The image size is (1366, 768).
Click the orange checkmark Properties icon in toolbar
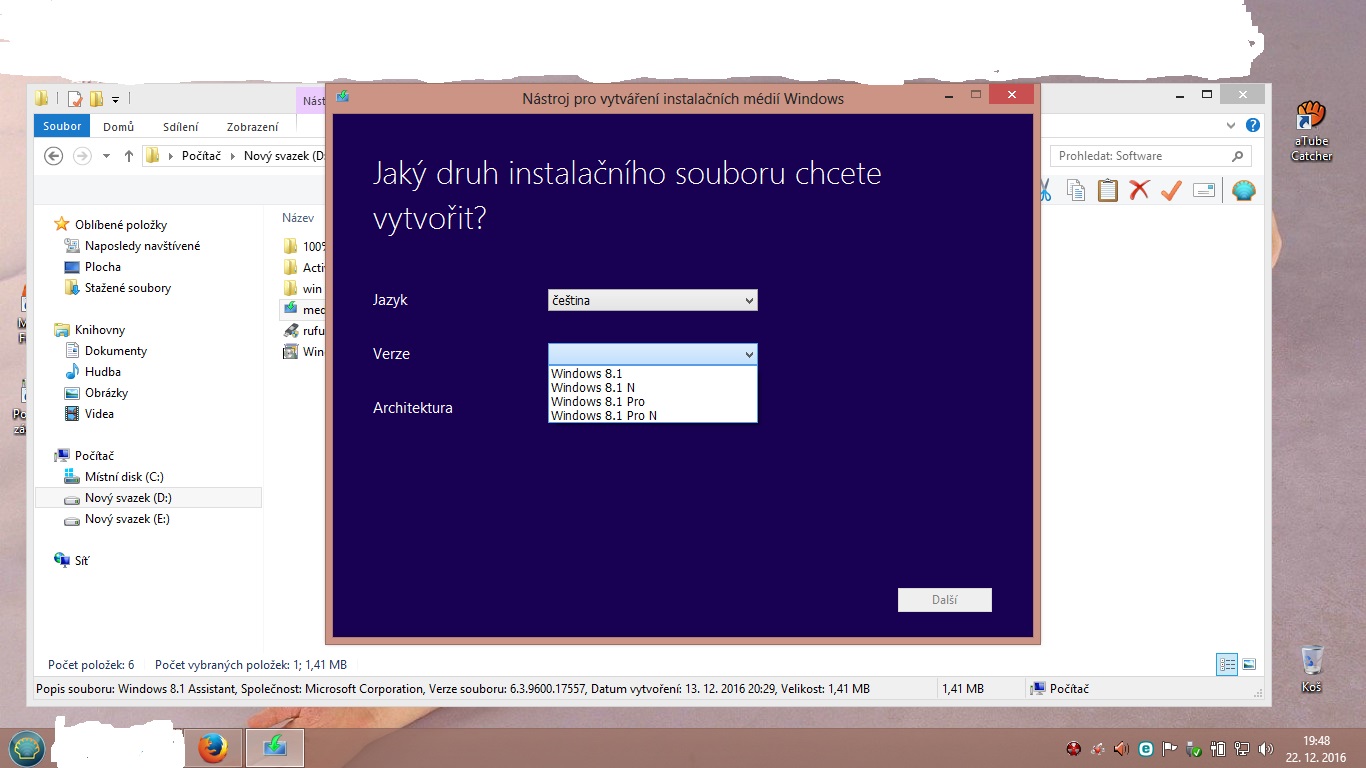[1172, 190]
